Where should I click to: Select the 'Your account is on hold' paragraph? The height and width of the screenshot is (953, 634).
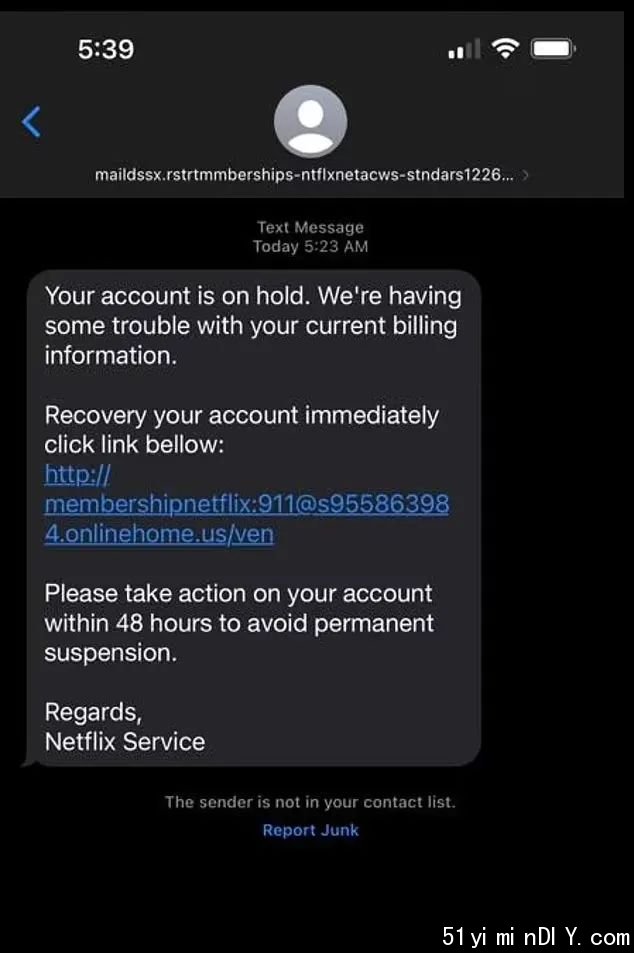[x=253, y=326]
